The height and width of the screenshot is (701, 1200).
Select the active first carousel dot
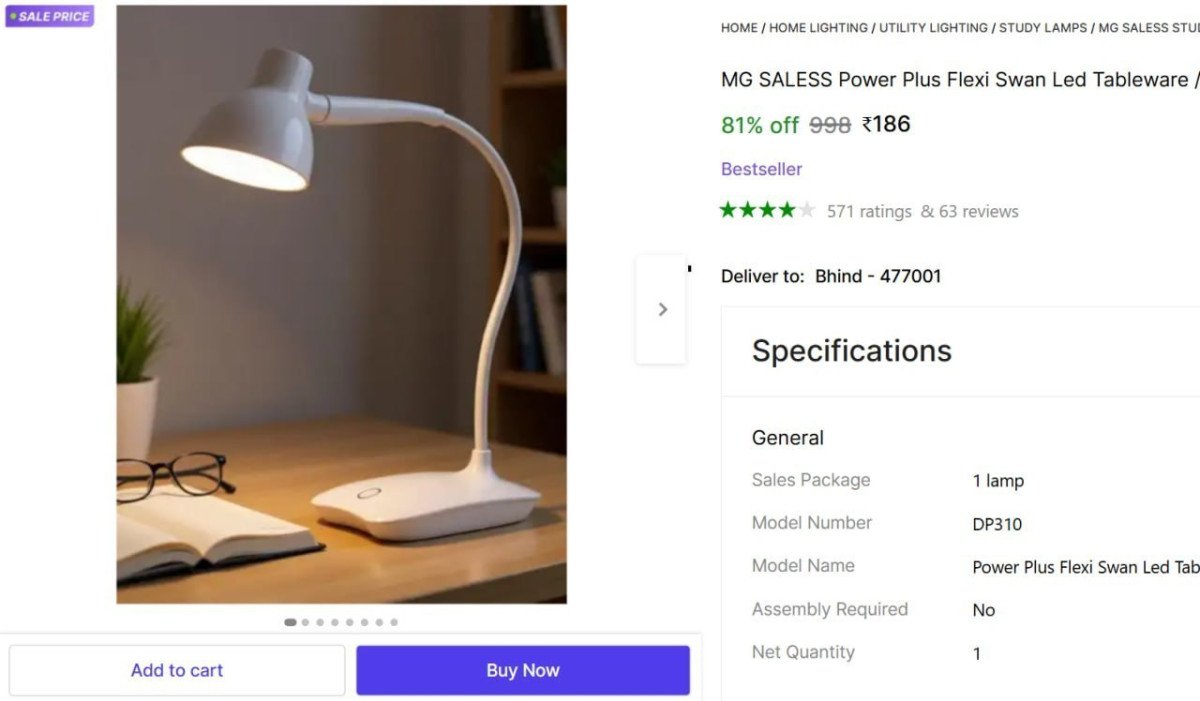(290, 622)
